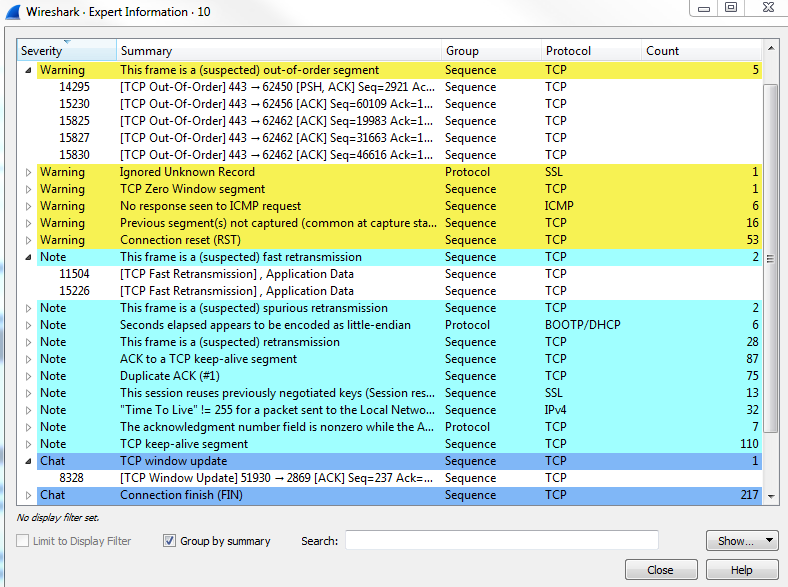
Task: Expand the Connection finish (FIN) chat
Action: [x=28, y=495]
